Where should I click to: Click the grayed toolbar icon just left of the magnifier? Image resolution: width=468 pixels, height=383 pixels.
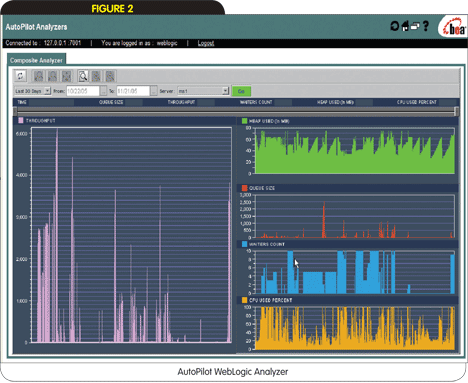coord(67,76)
